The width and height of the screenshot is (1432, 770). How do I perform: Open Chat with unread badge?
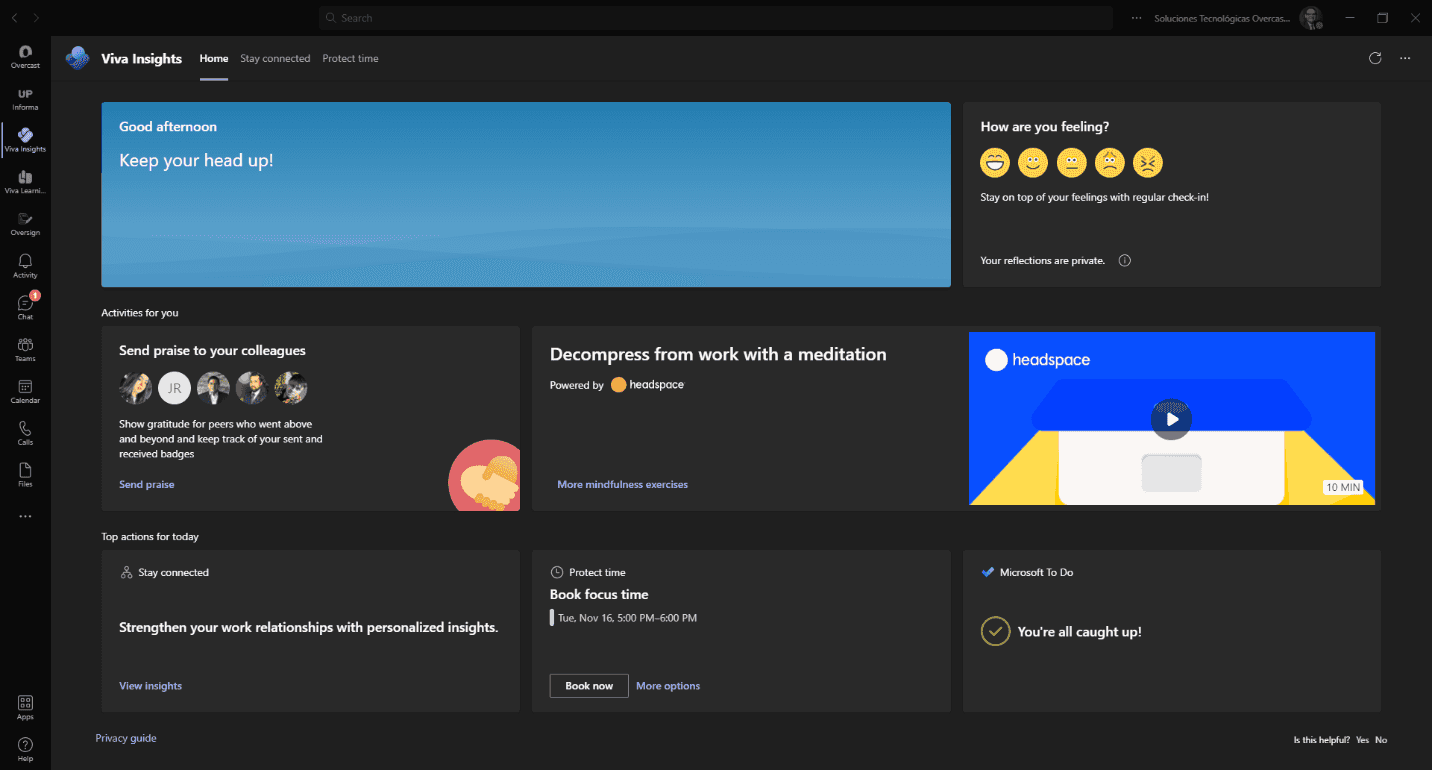pyautogui.click(x=25, y=308)
